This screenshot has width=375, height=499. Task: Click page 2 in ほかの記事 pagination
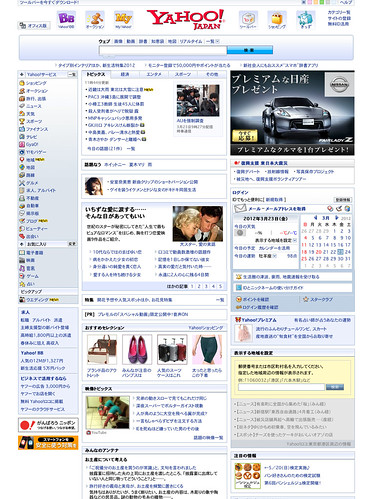199,286
